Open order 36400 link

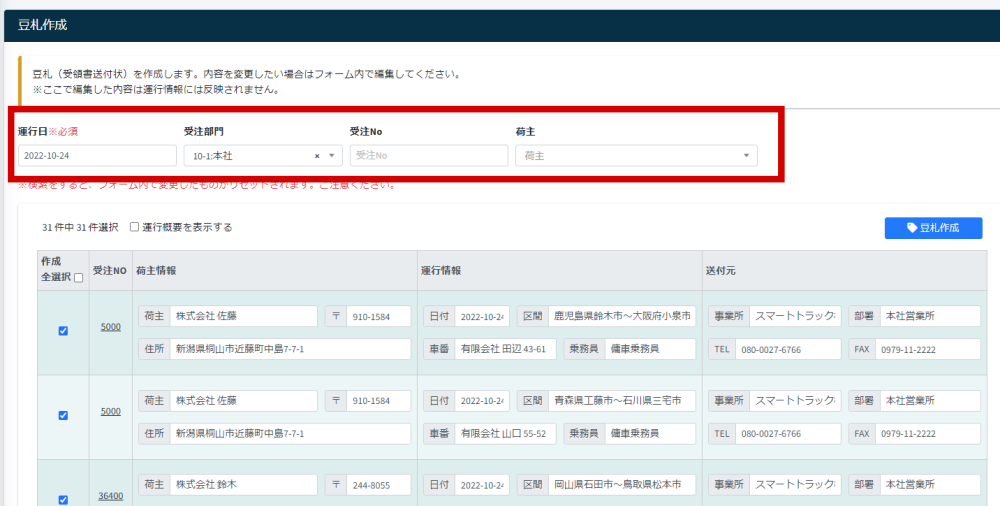coord(110,495)
